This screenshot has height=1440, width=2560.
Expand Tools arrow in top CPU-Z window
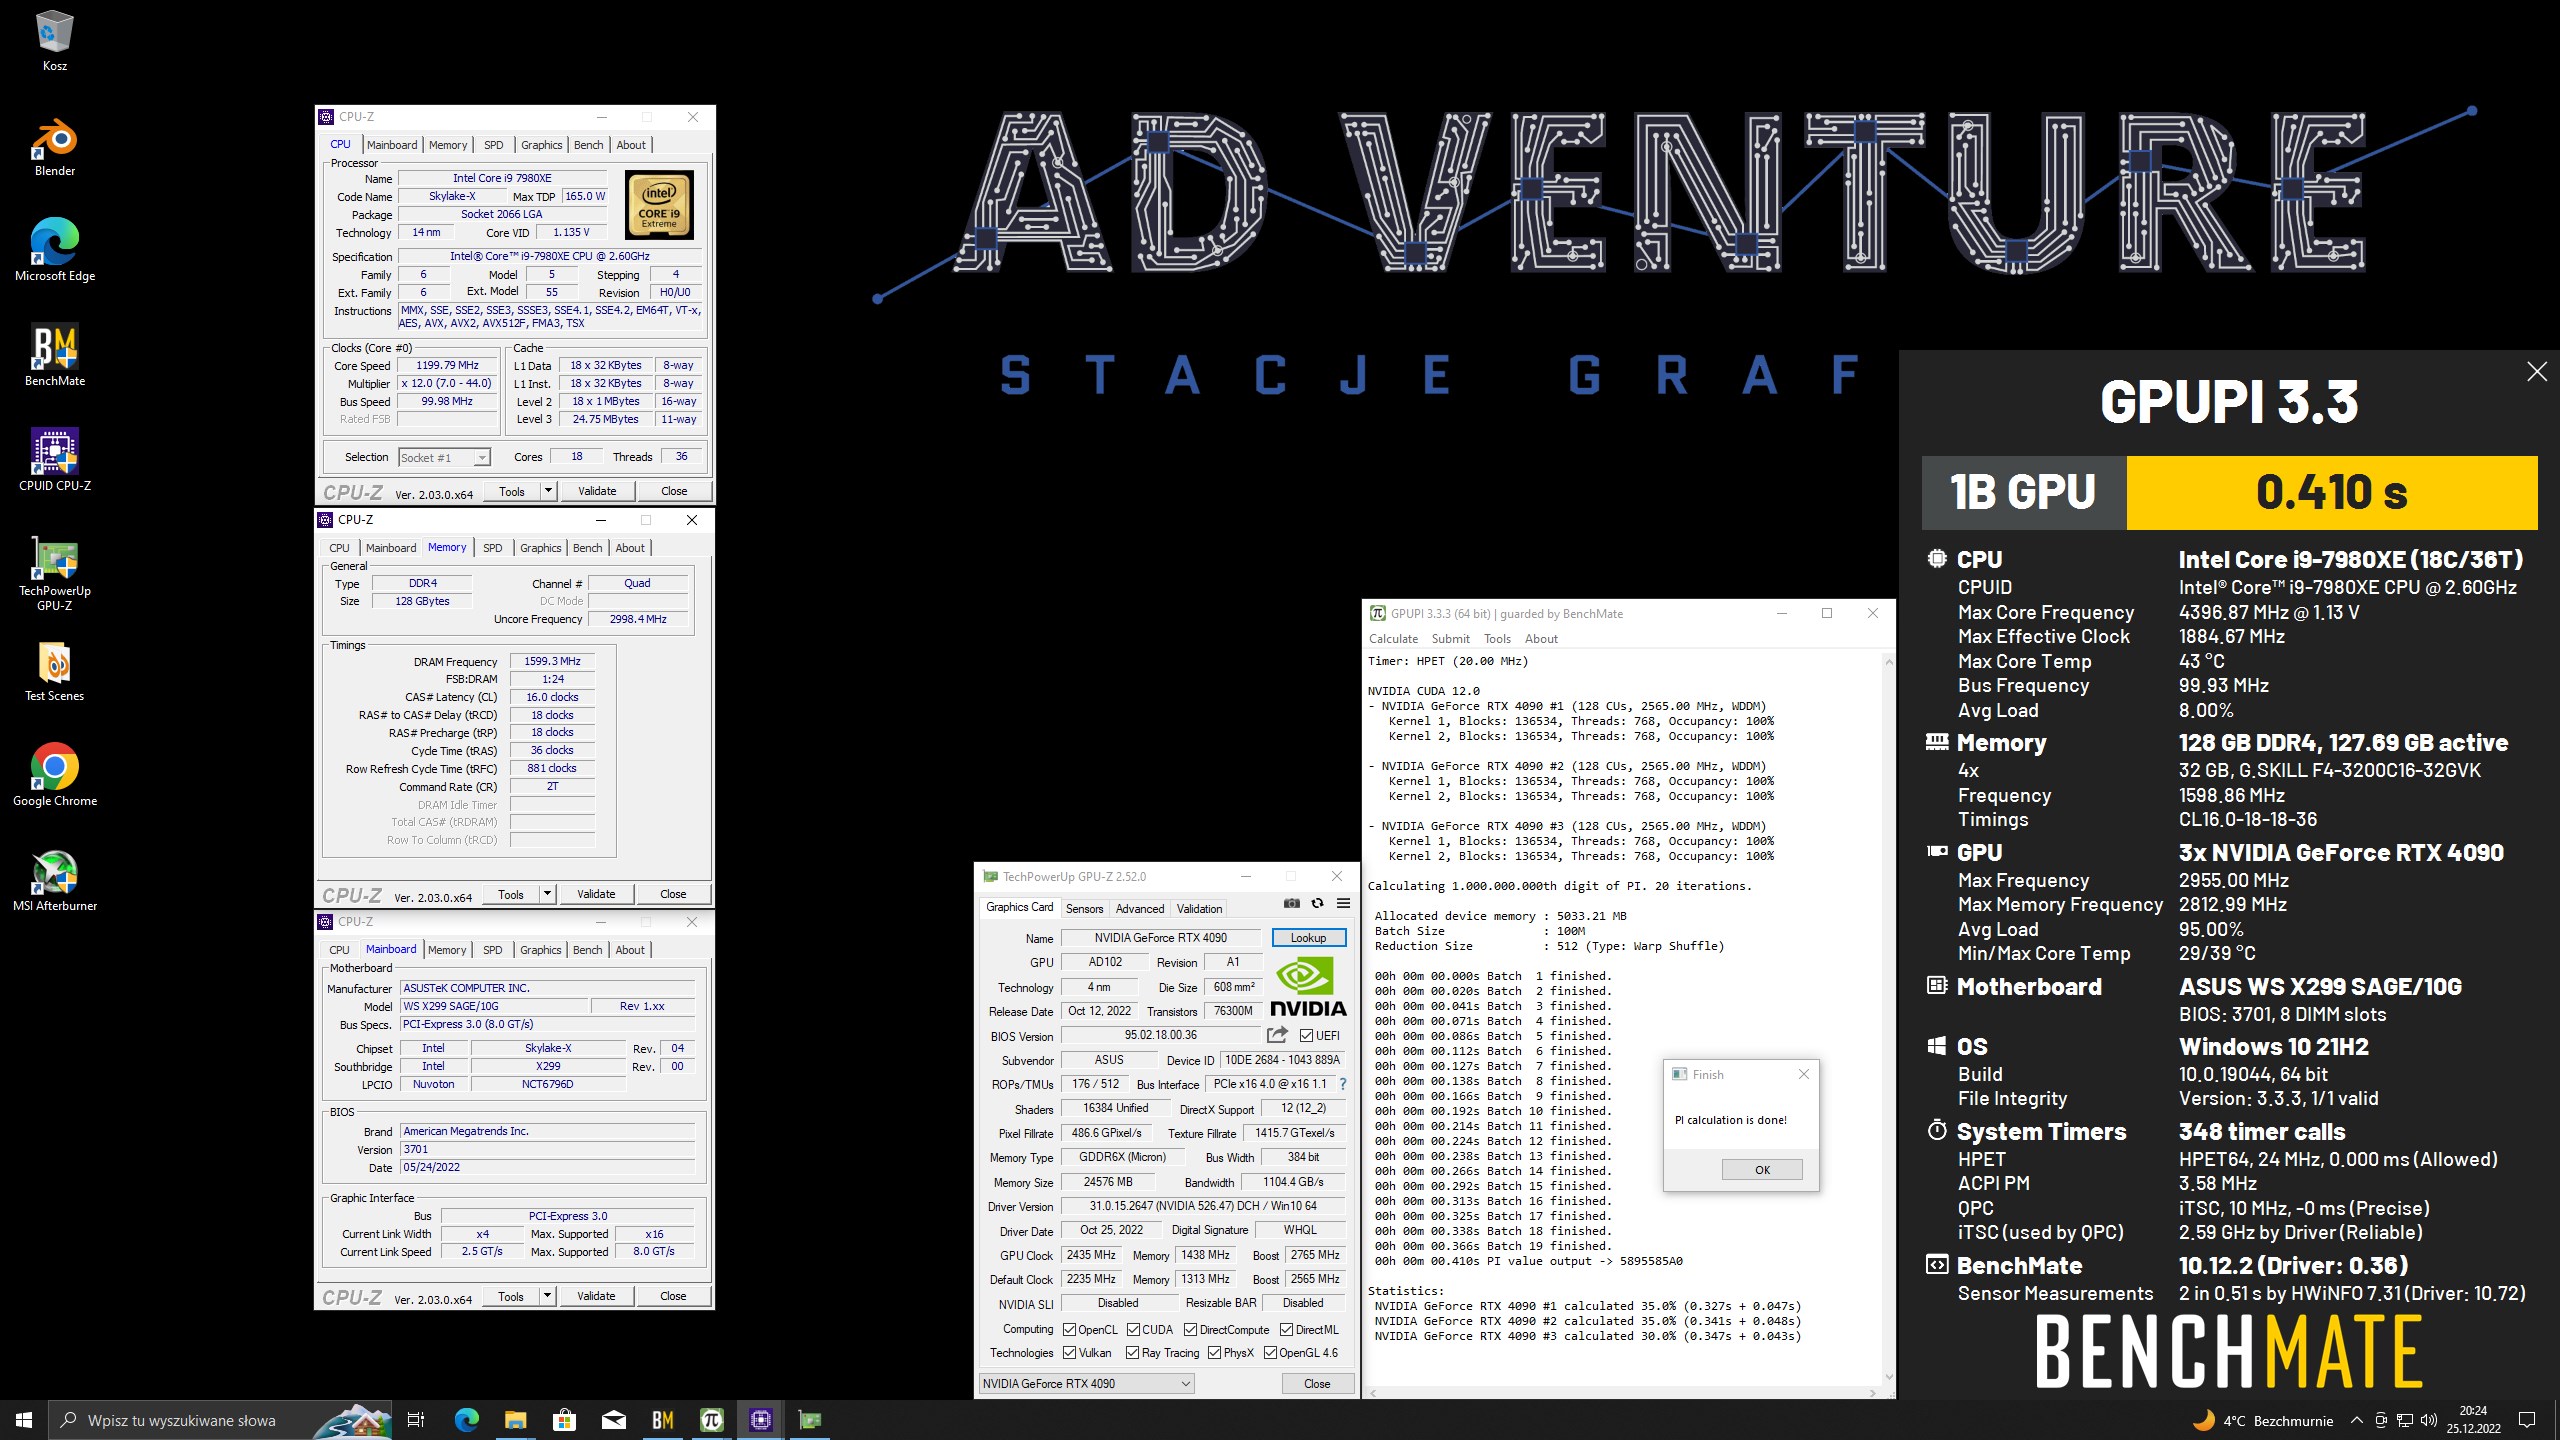(x=547, y=491)
